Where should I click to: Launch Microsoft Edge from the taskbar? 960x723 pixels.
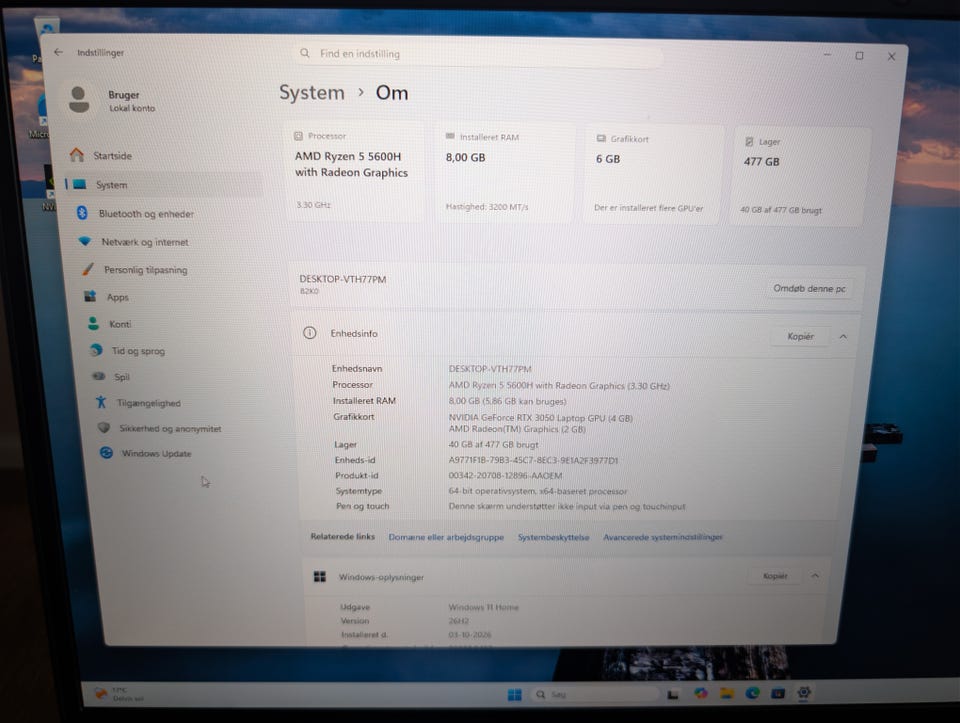[752, 693]
